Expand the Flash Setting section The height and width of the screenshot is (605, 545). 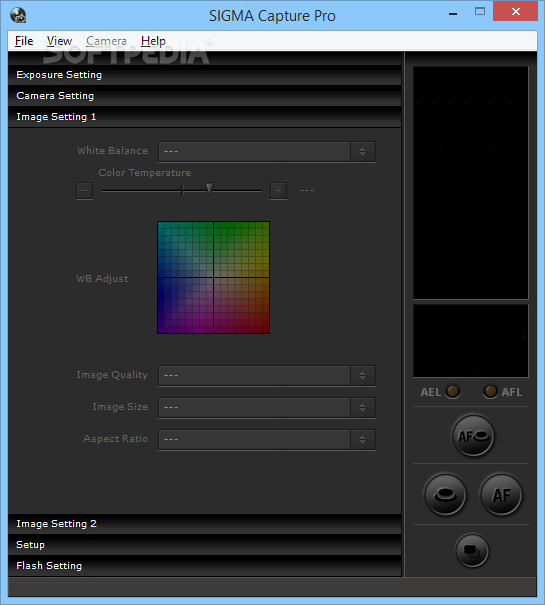tap(205, 565)
